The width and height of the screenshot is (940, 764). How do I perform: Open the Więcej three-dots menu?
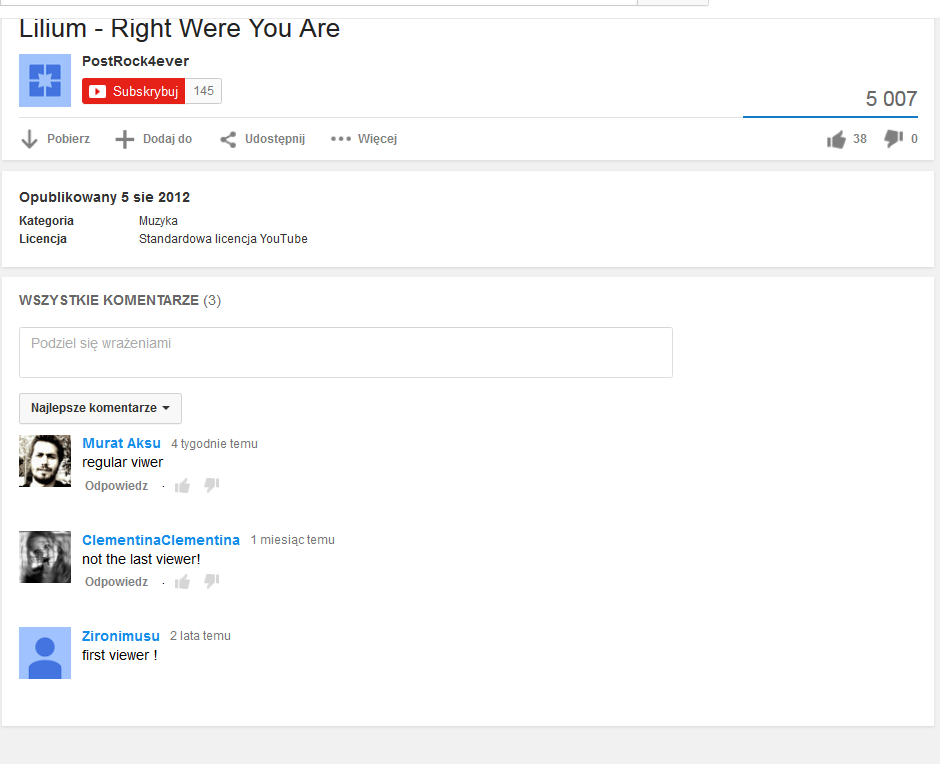tap(364, 139)
